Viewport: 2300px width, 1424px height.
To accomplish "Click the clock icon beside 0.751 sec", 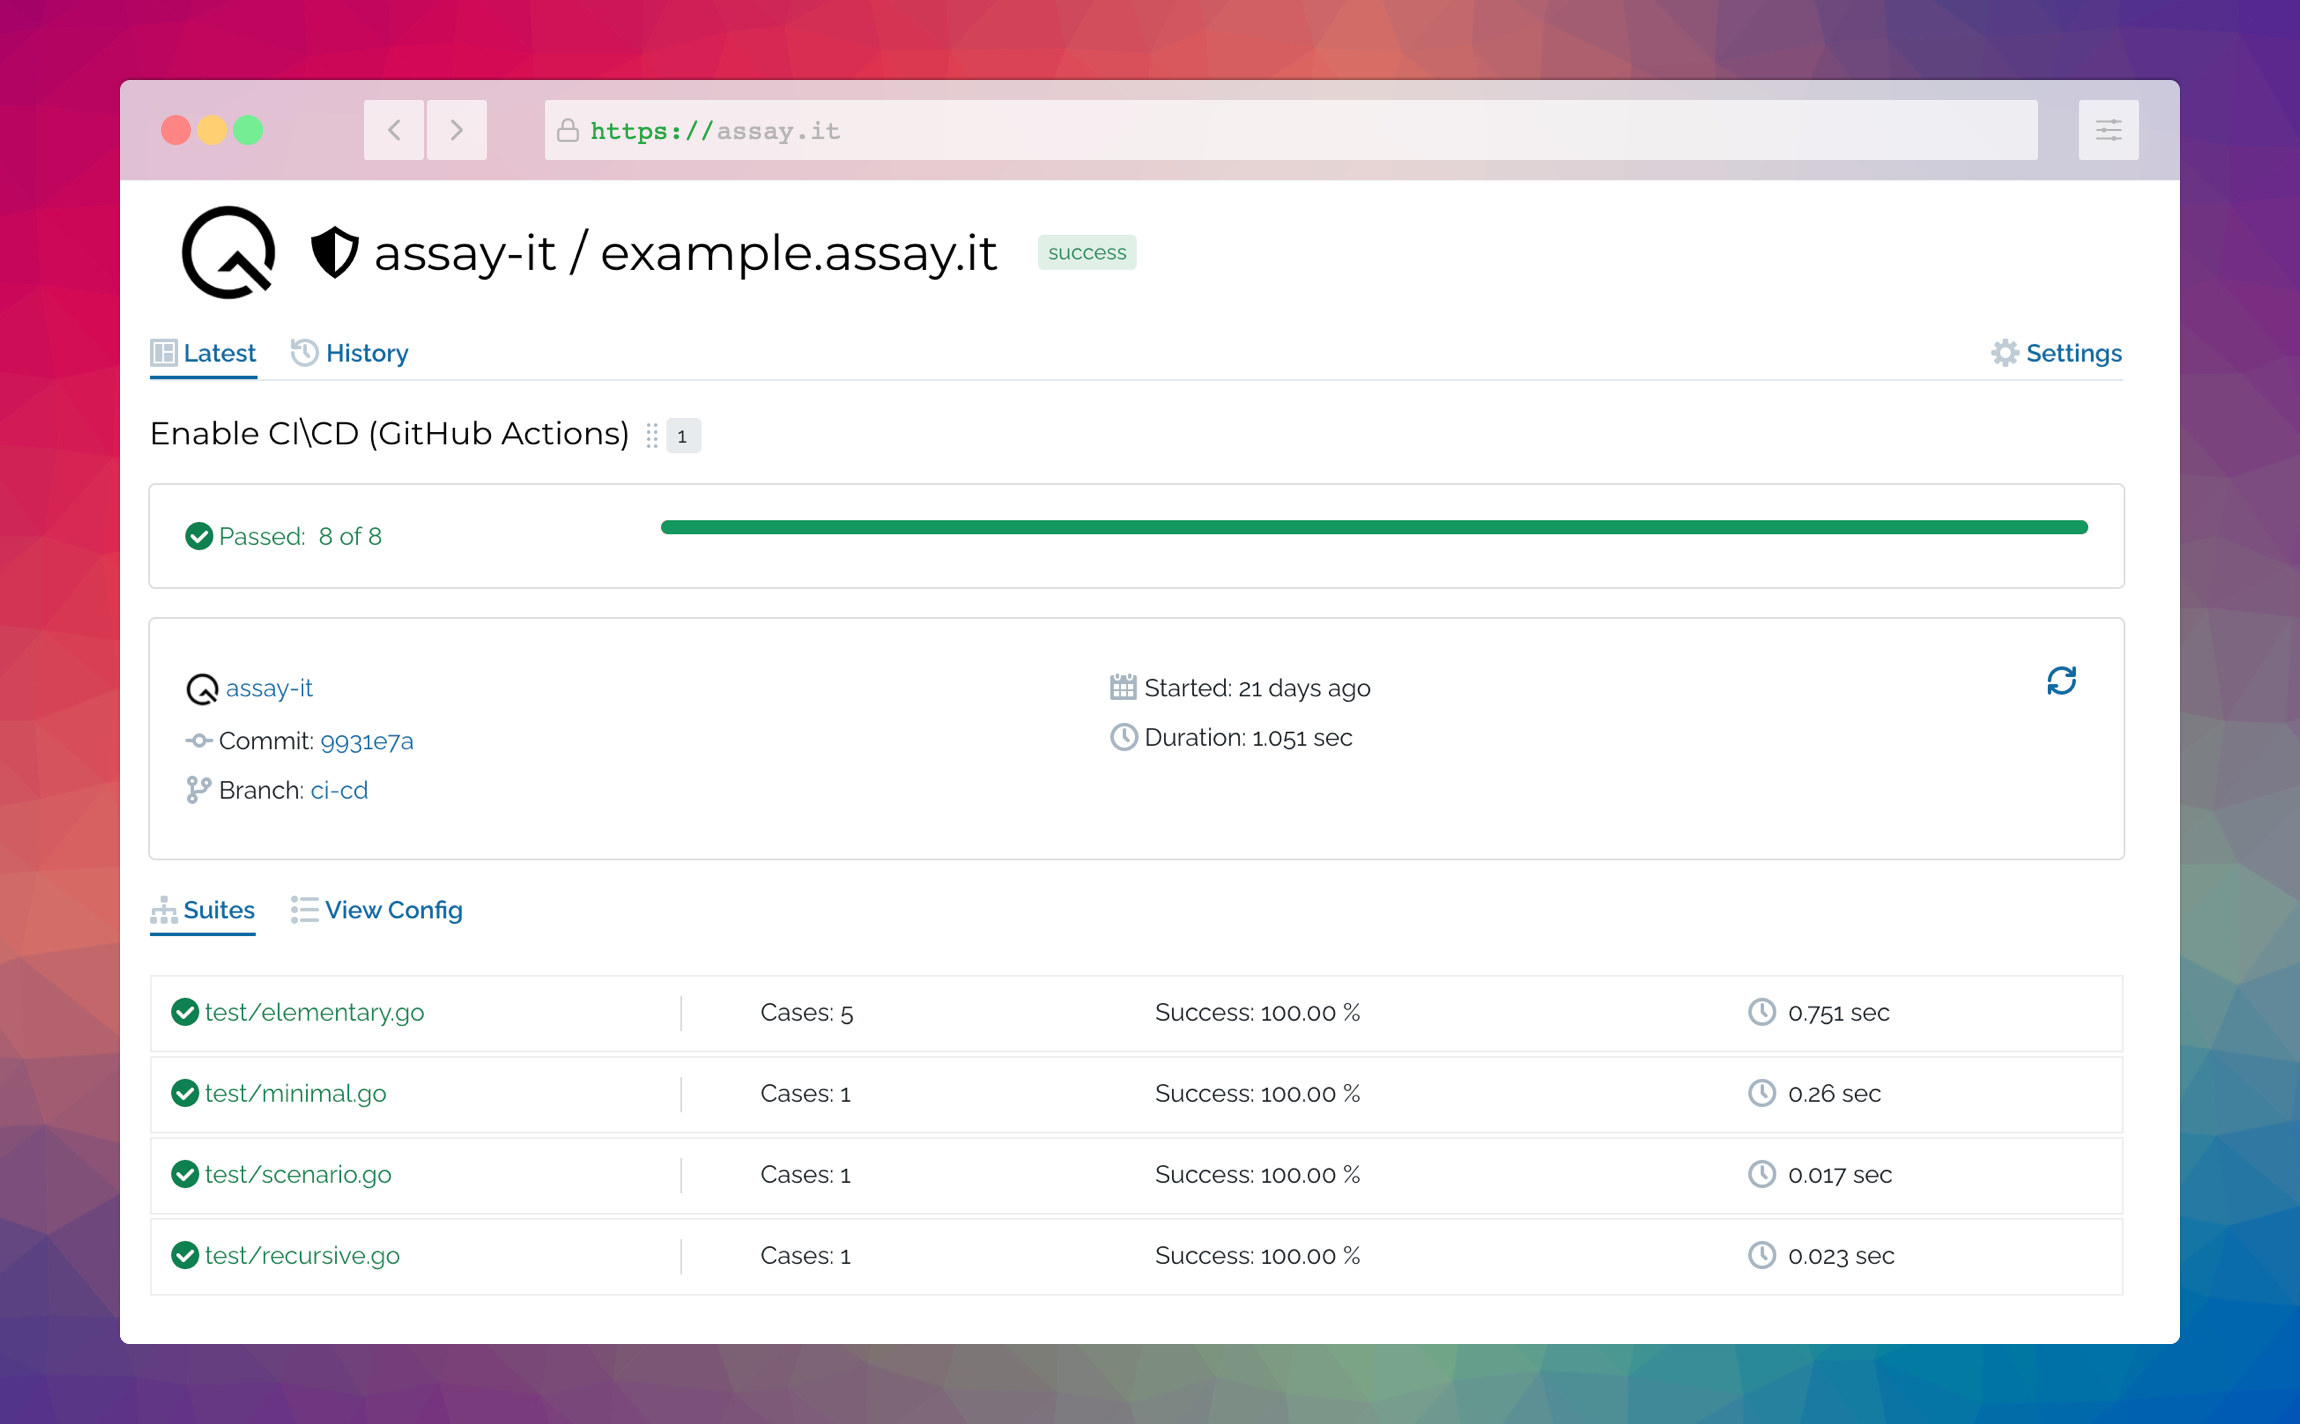I will coord(1762,1012).
